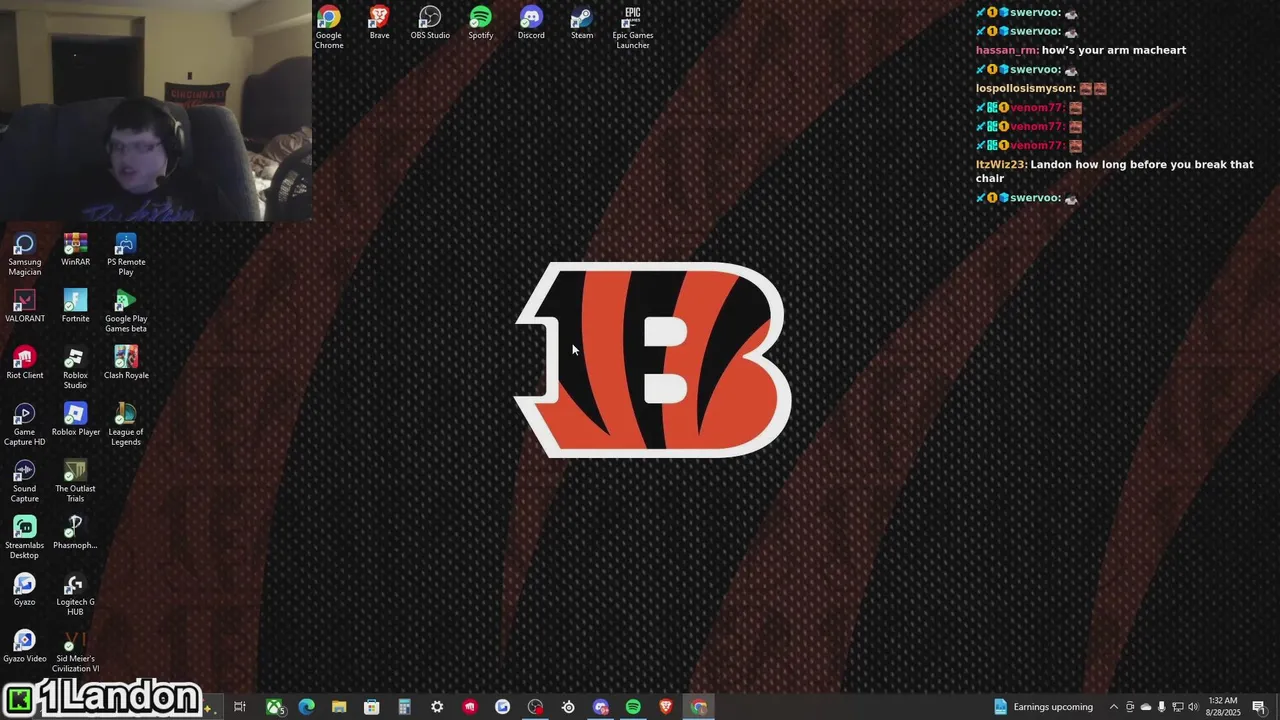This screenshot has width=1280, height=720.
Task: Open the Steam desktop icon
Action: 582,23
